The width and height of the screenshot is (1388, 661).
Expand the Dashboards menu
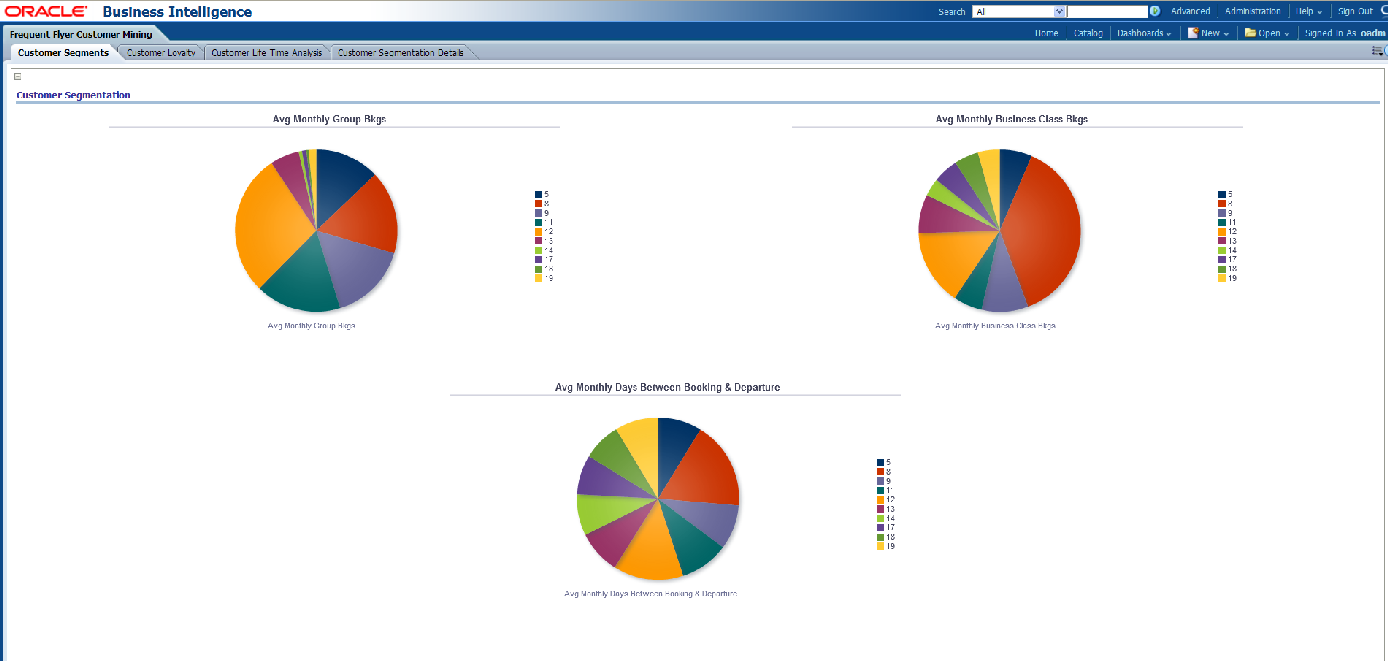click(x=1144, y=33)
